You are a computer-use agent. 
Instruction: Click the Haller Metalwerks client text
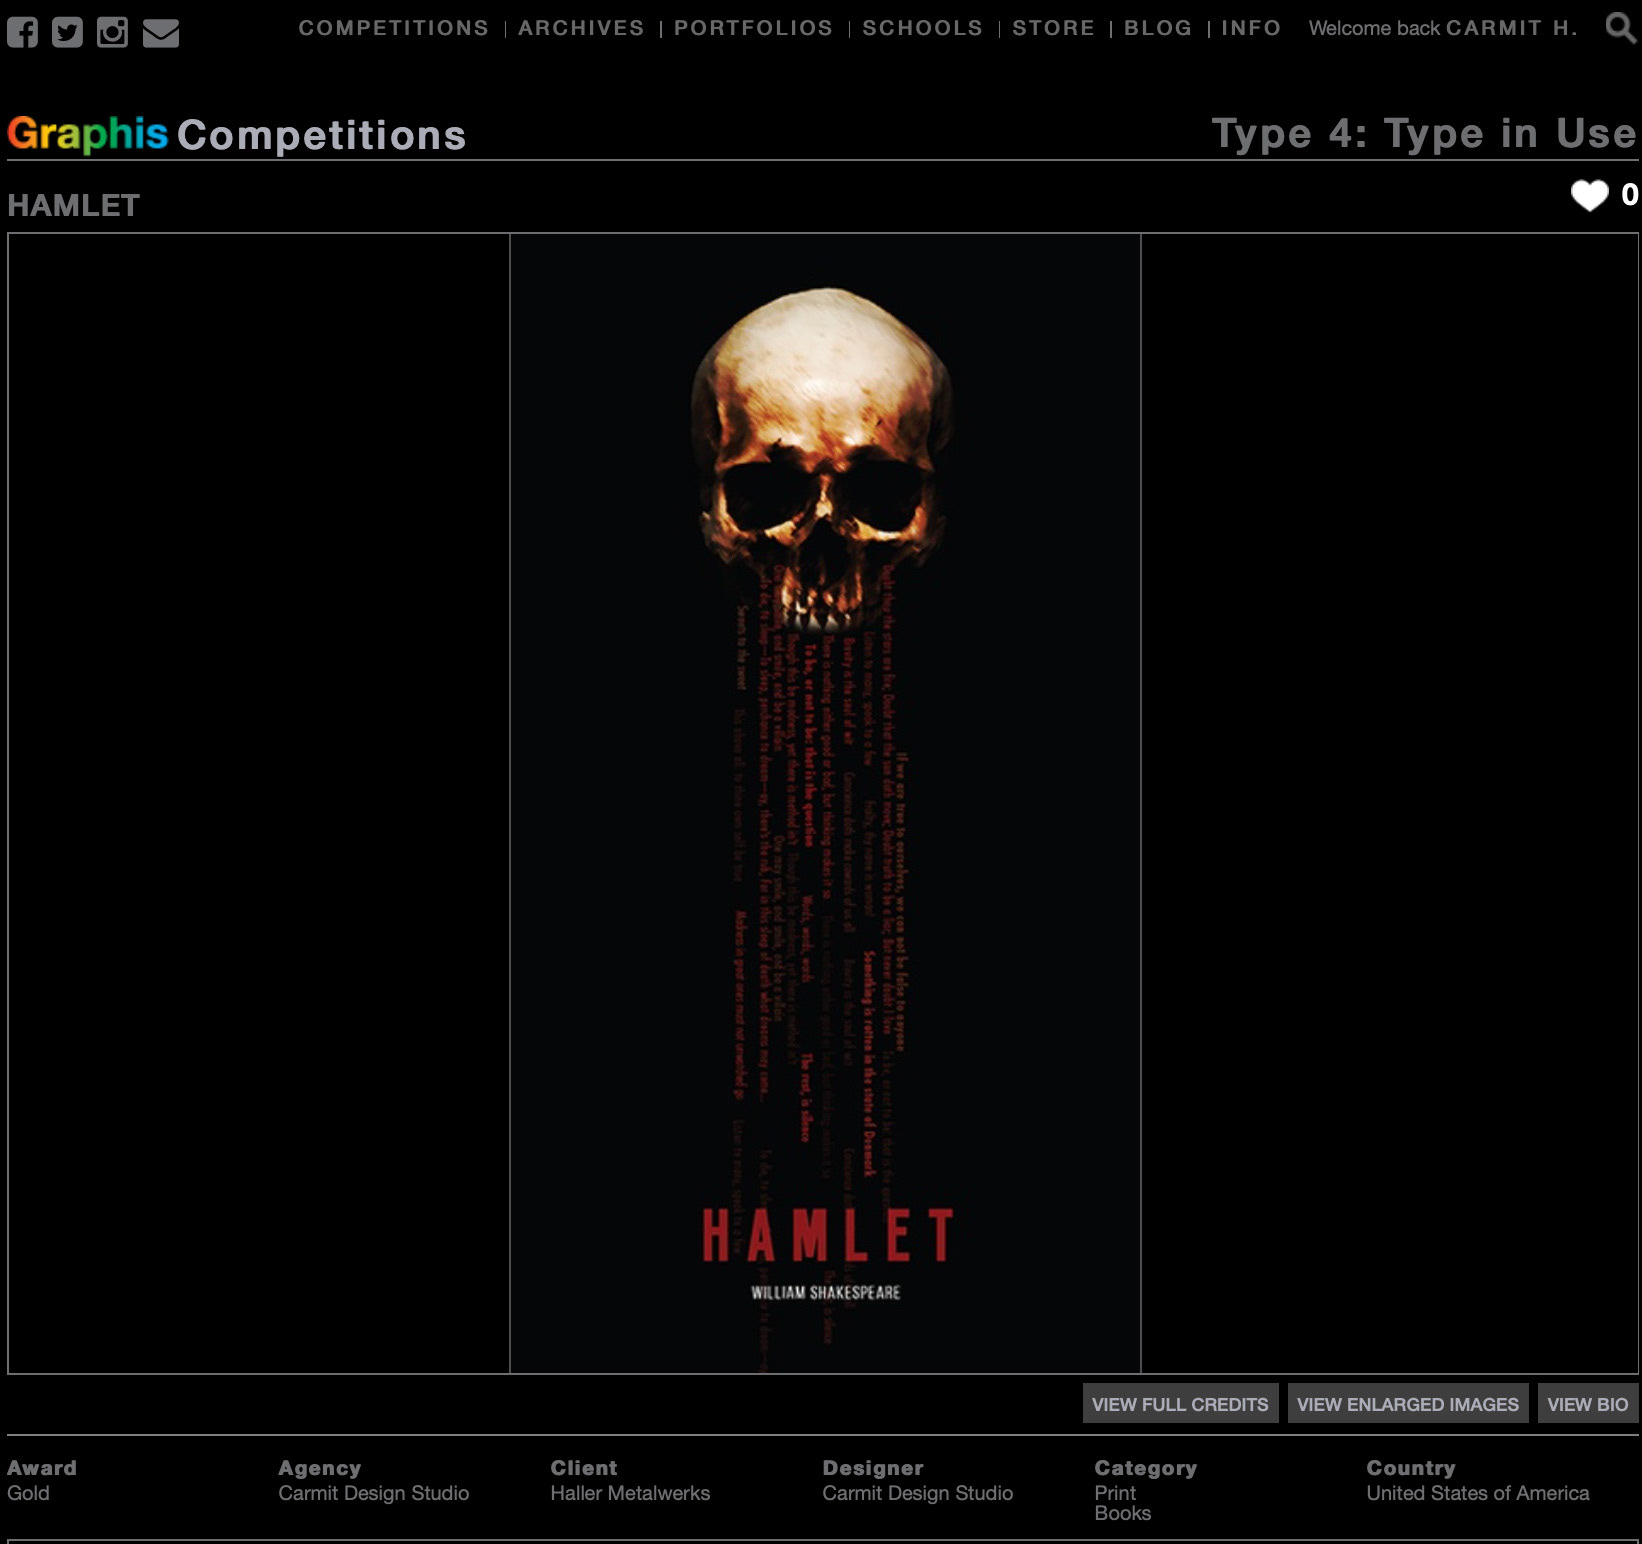(x=630, y=1493)
